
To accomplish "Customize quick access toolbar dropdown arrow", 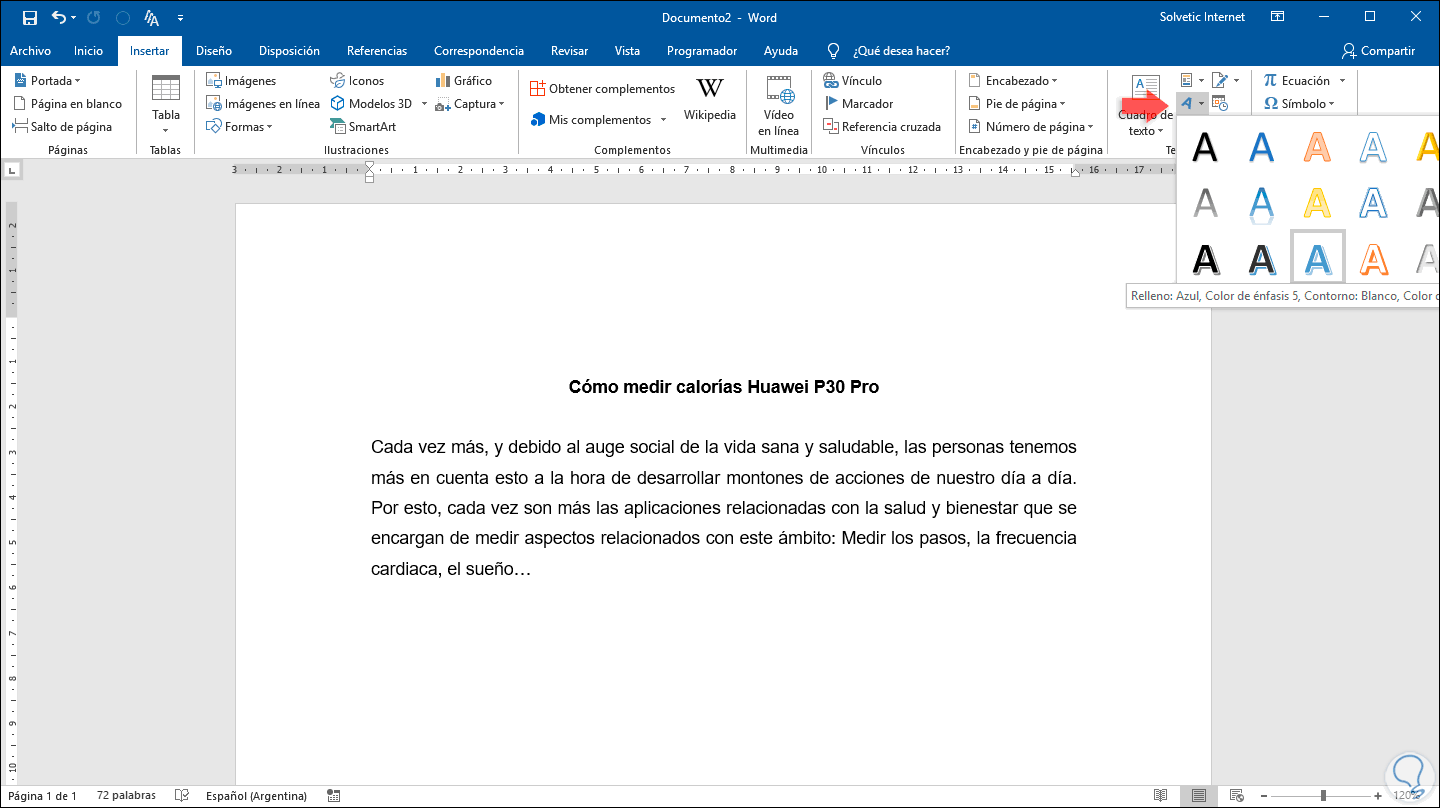I will pos(180,18).
